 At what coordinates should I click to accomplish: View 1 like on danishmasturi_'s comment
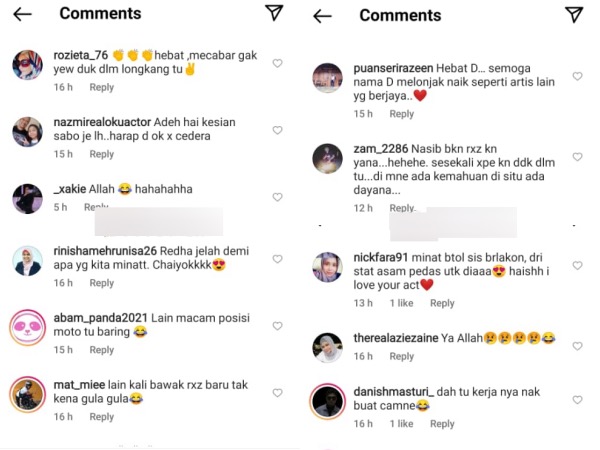coord(401,424)
